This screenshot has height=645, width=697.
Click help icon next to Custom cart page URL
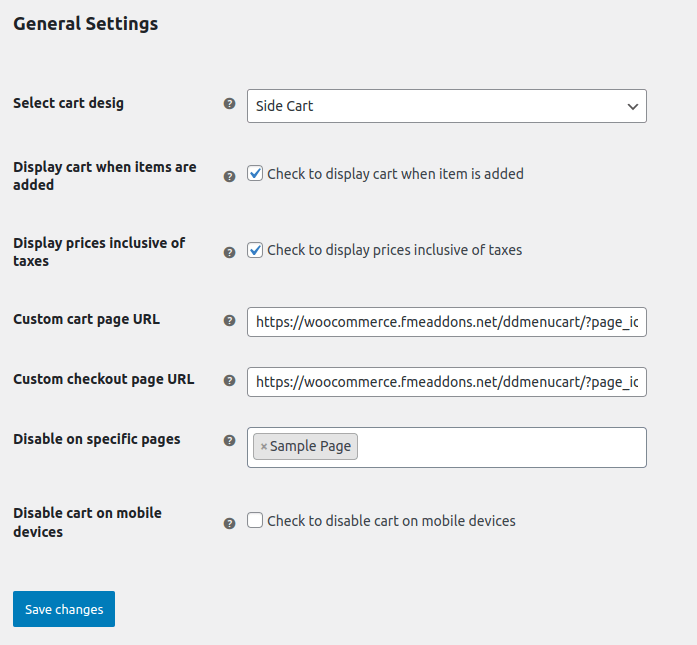229,321
